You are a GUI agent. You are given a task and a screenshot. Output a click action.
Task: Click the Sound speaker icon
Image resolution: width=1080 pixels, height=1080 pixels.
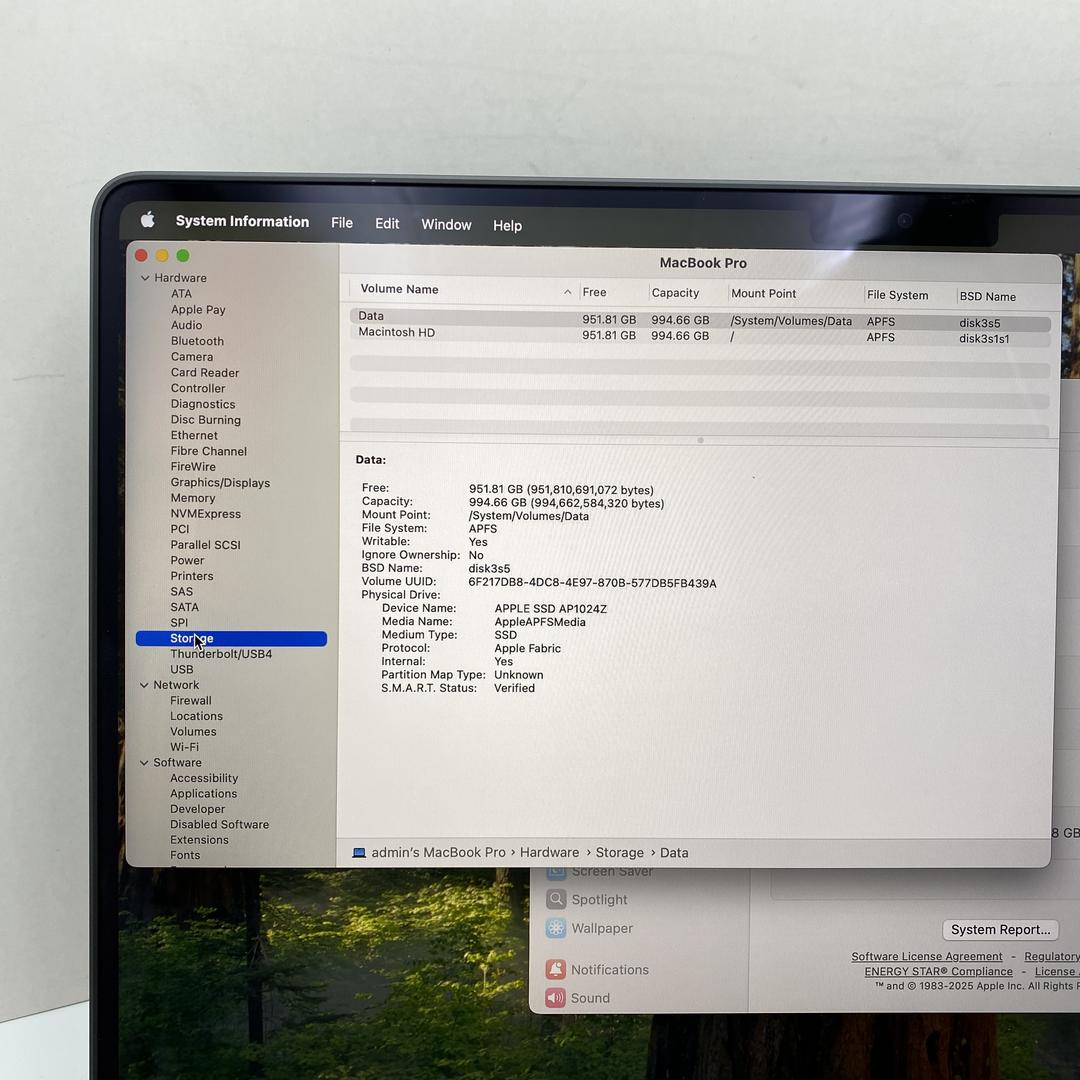point(556,998)
